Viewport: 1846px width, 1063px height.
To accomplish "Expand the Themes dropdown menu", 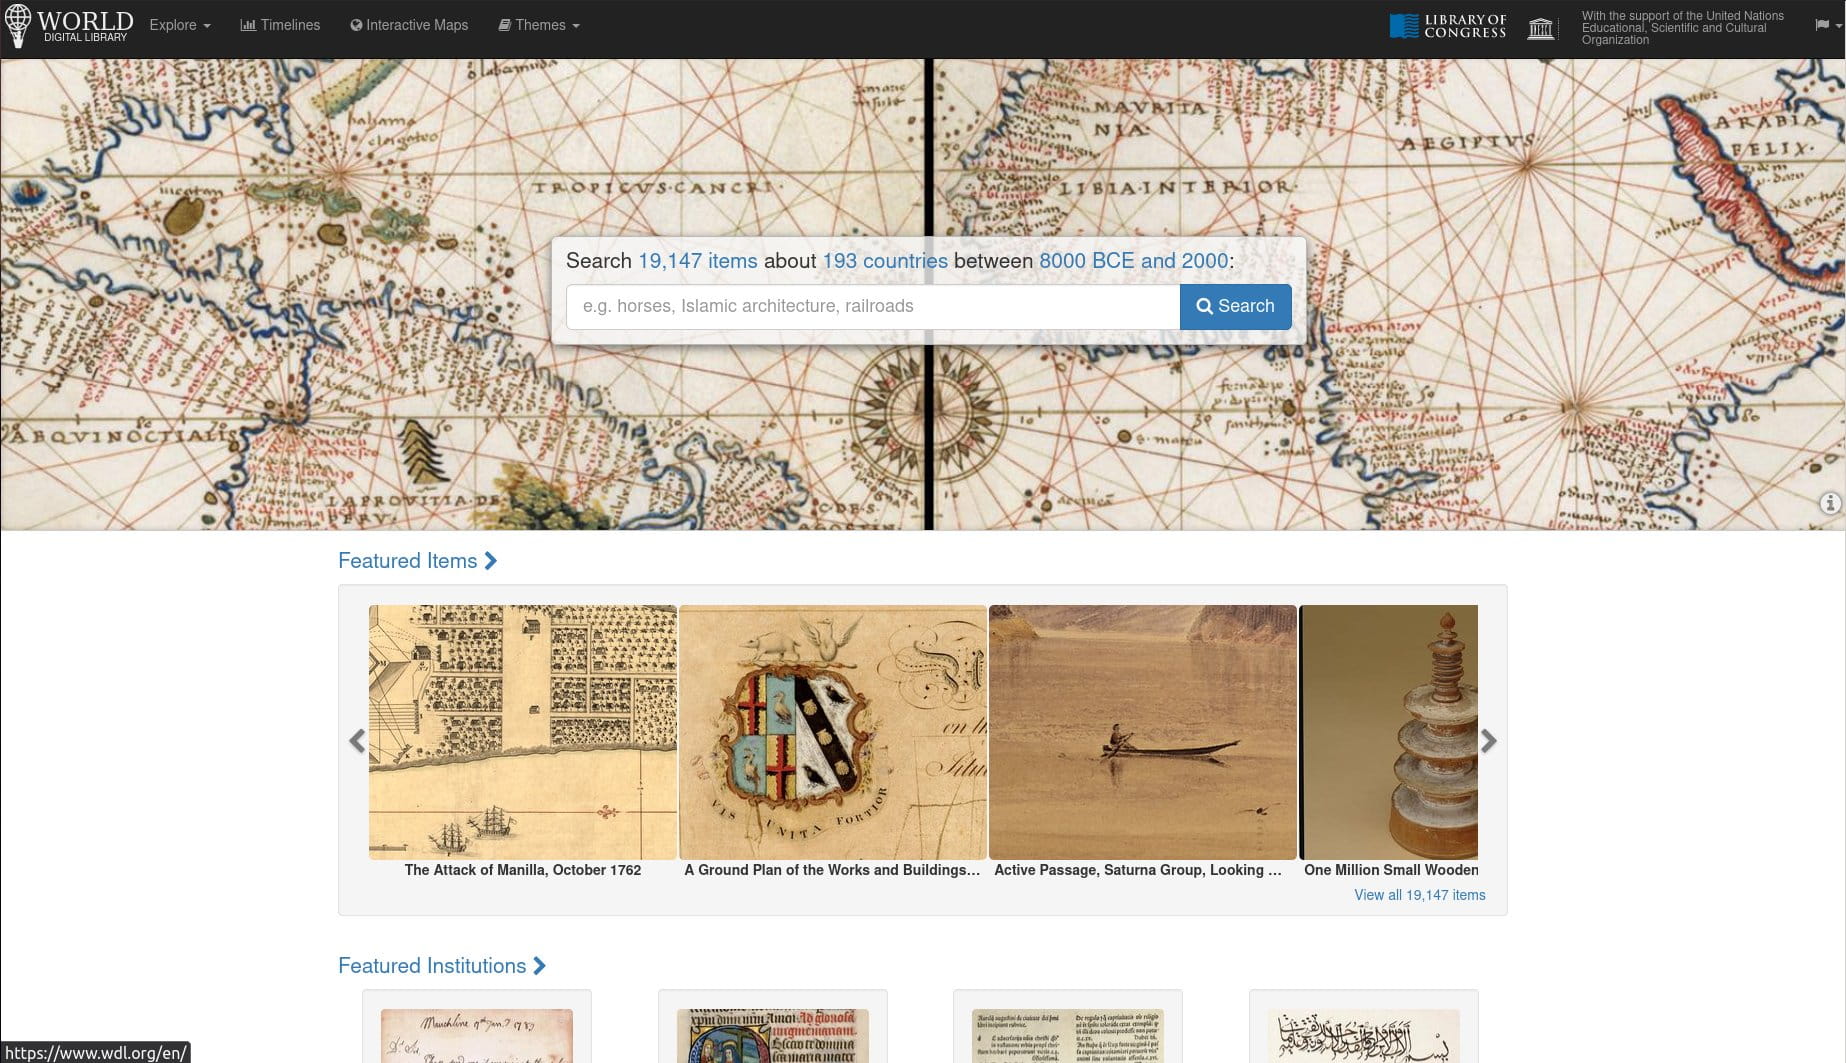I will (539, 25).
